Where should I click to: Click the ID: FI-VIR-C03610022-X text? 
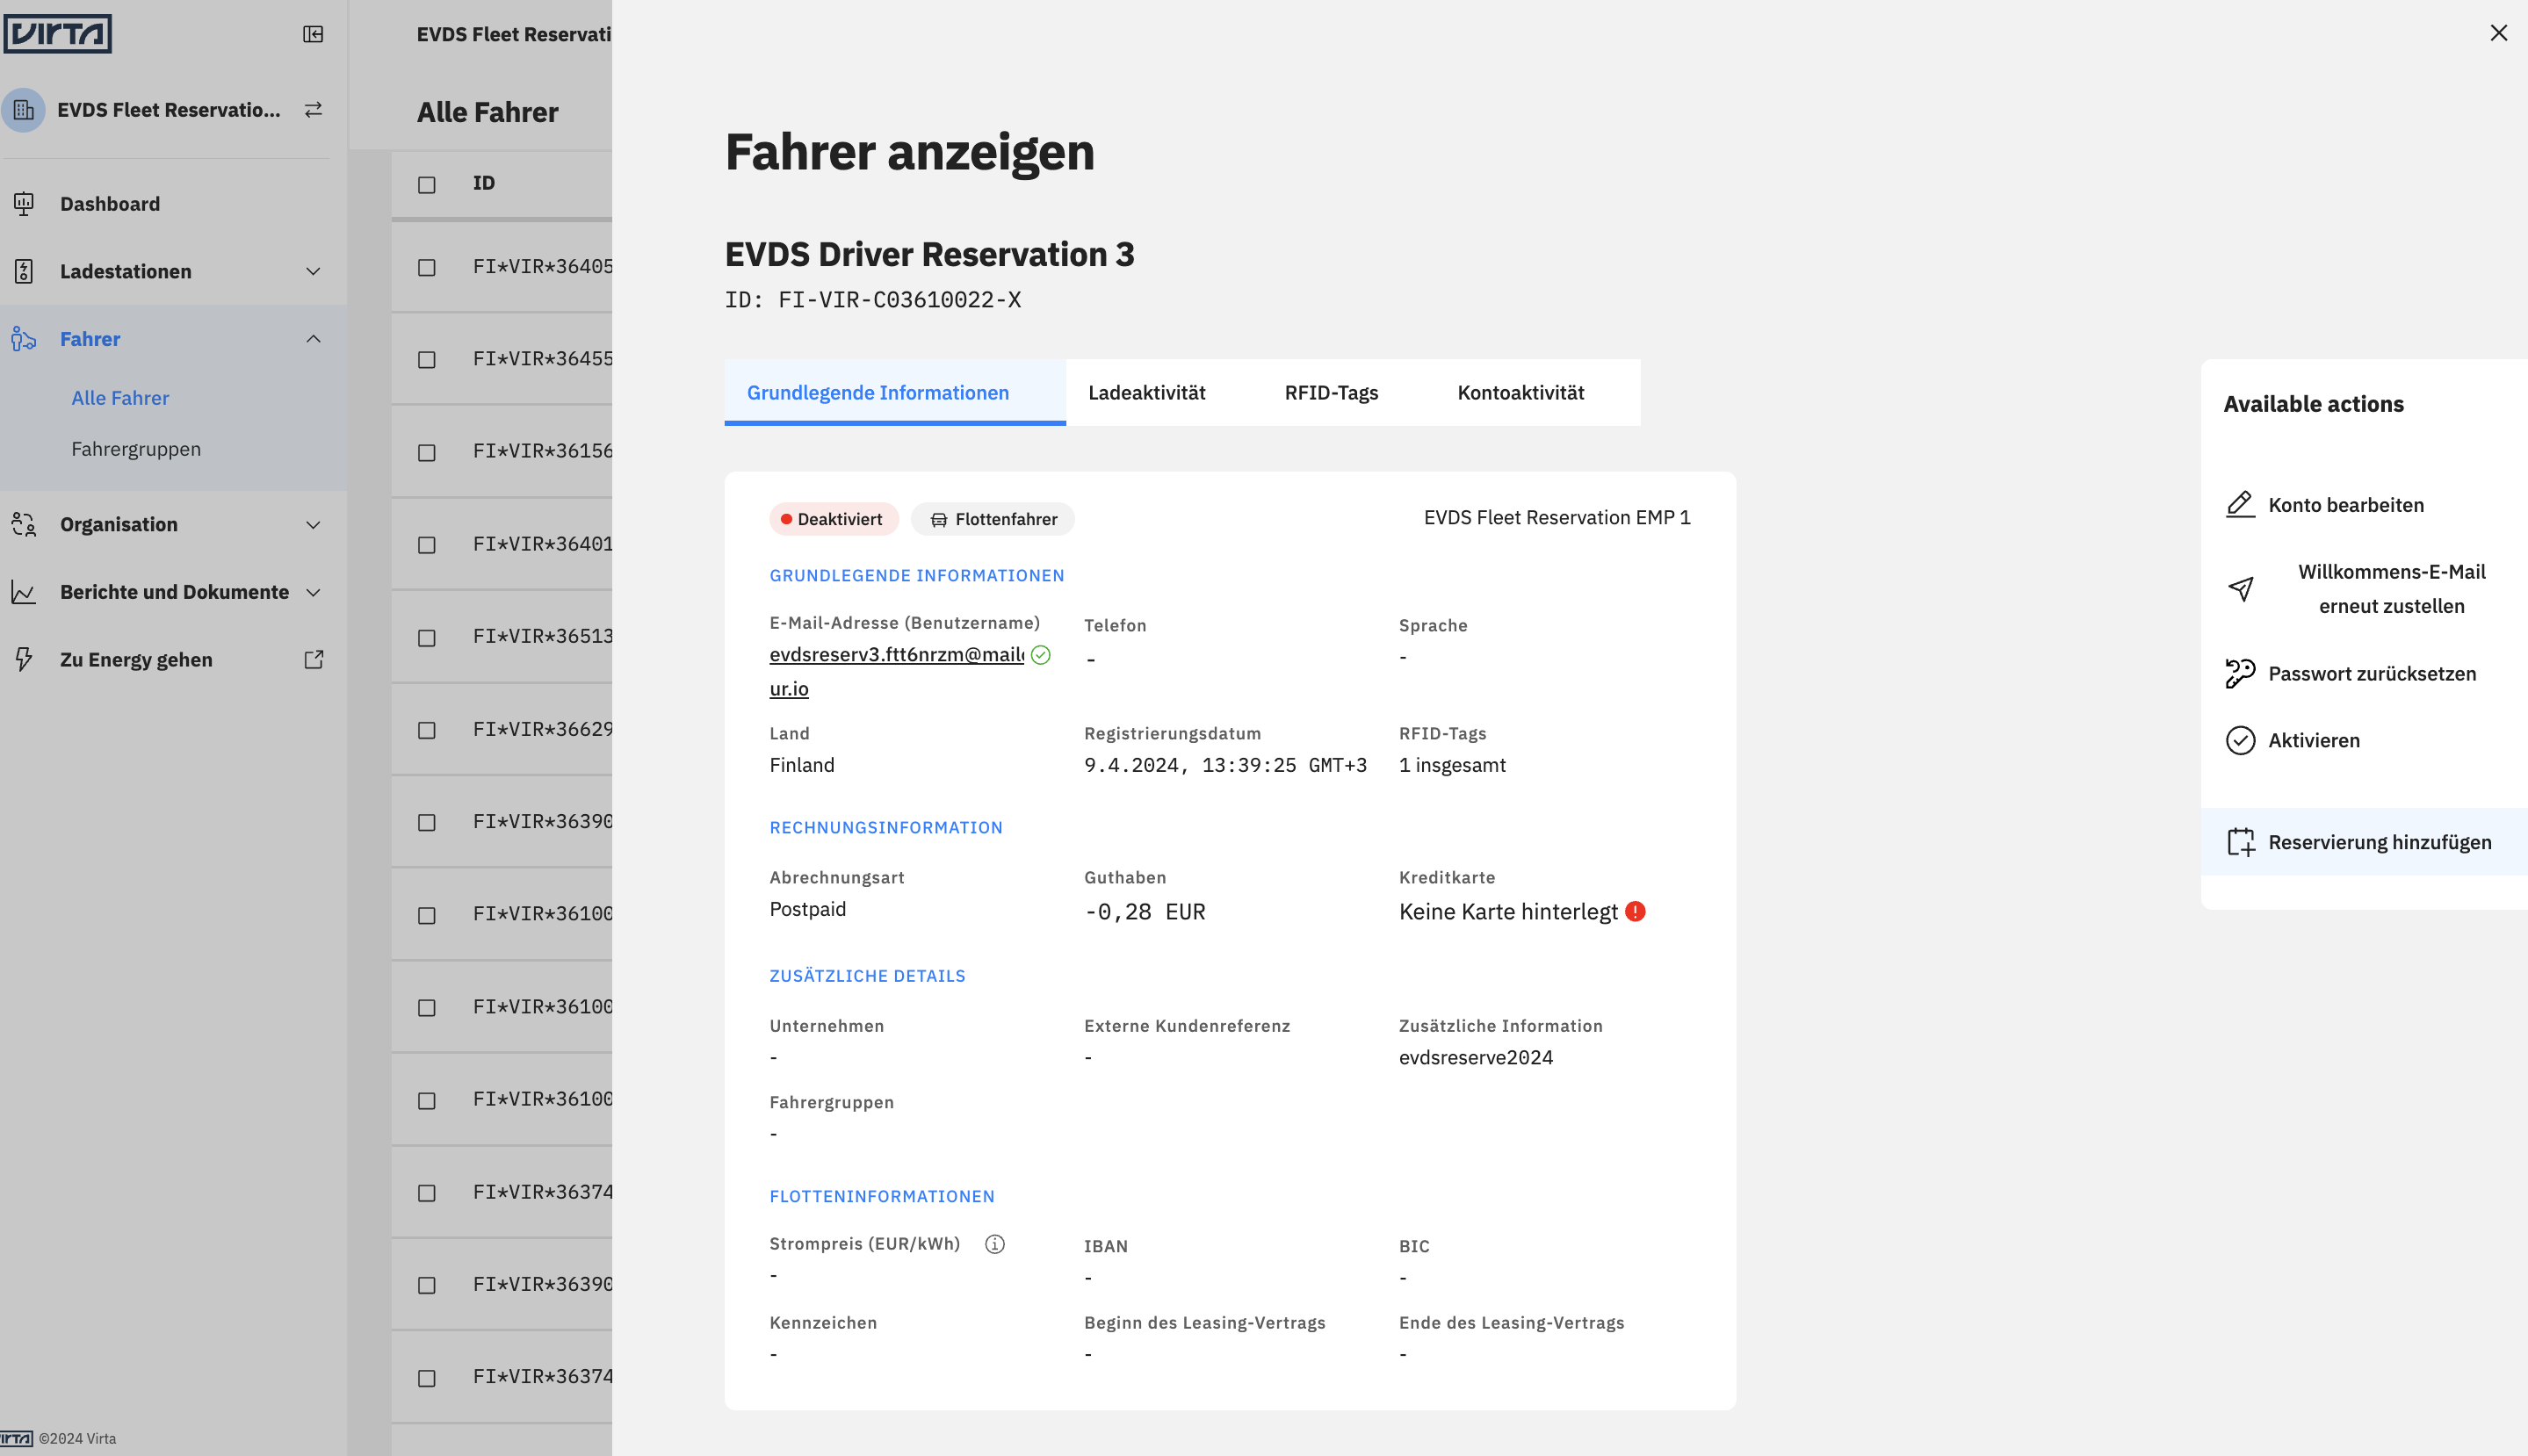[x=872, y=300]
